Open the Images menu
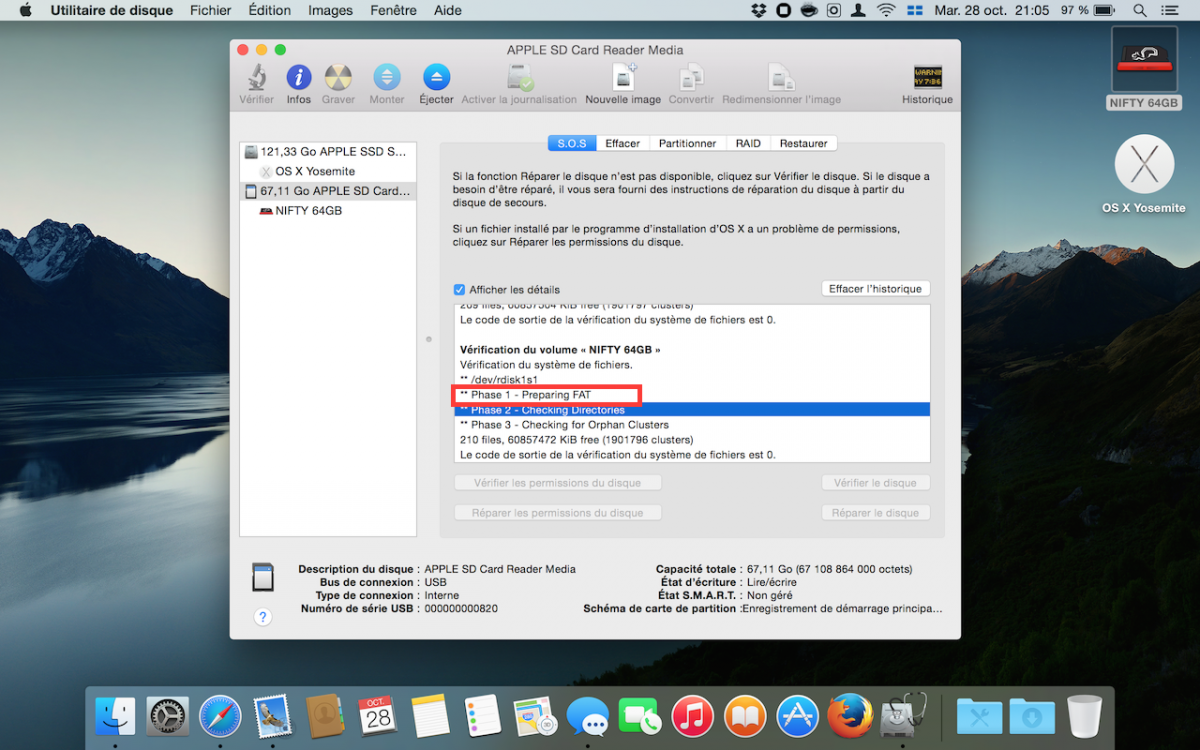The image size is (1200, 750). pyautogui.click(x=330, y=11)
